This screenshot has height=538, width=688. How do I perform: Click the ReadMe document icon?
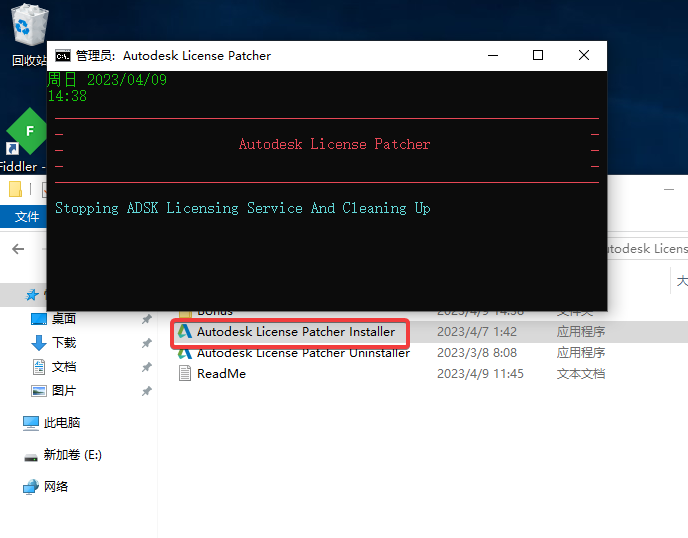click(185, 373)
